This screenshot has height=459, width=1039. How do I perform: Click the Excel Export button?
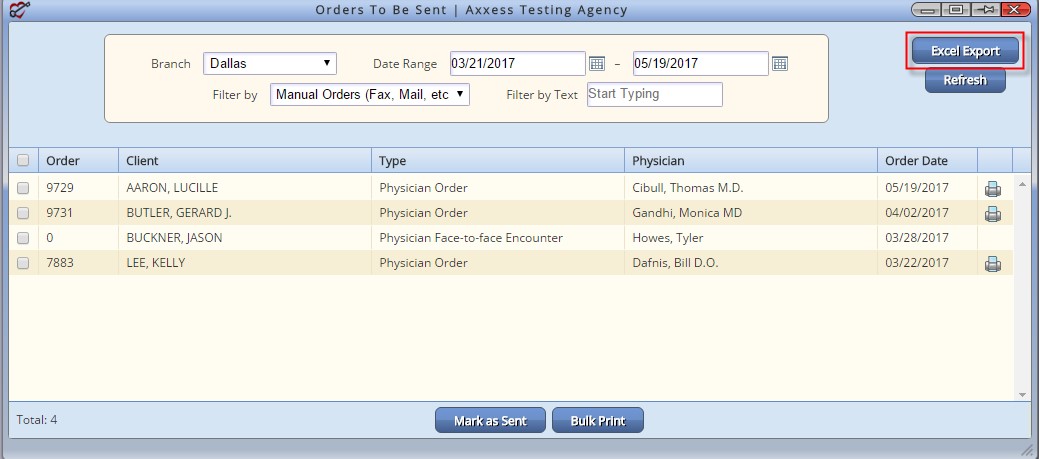coord(965,51)
